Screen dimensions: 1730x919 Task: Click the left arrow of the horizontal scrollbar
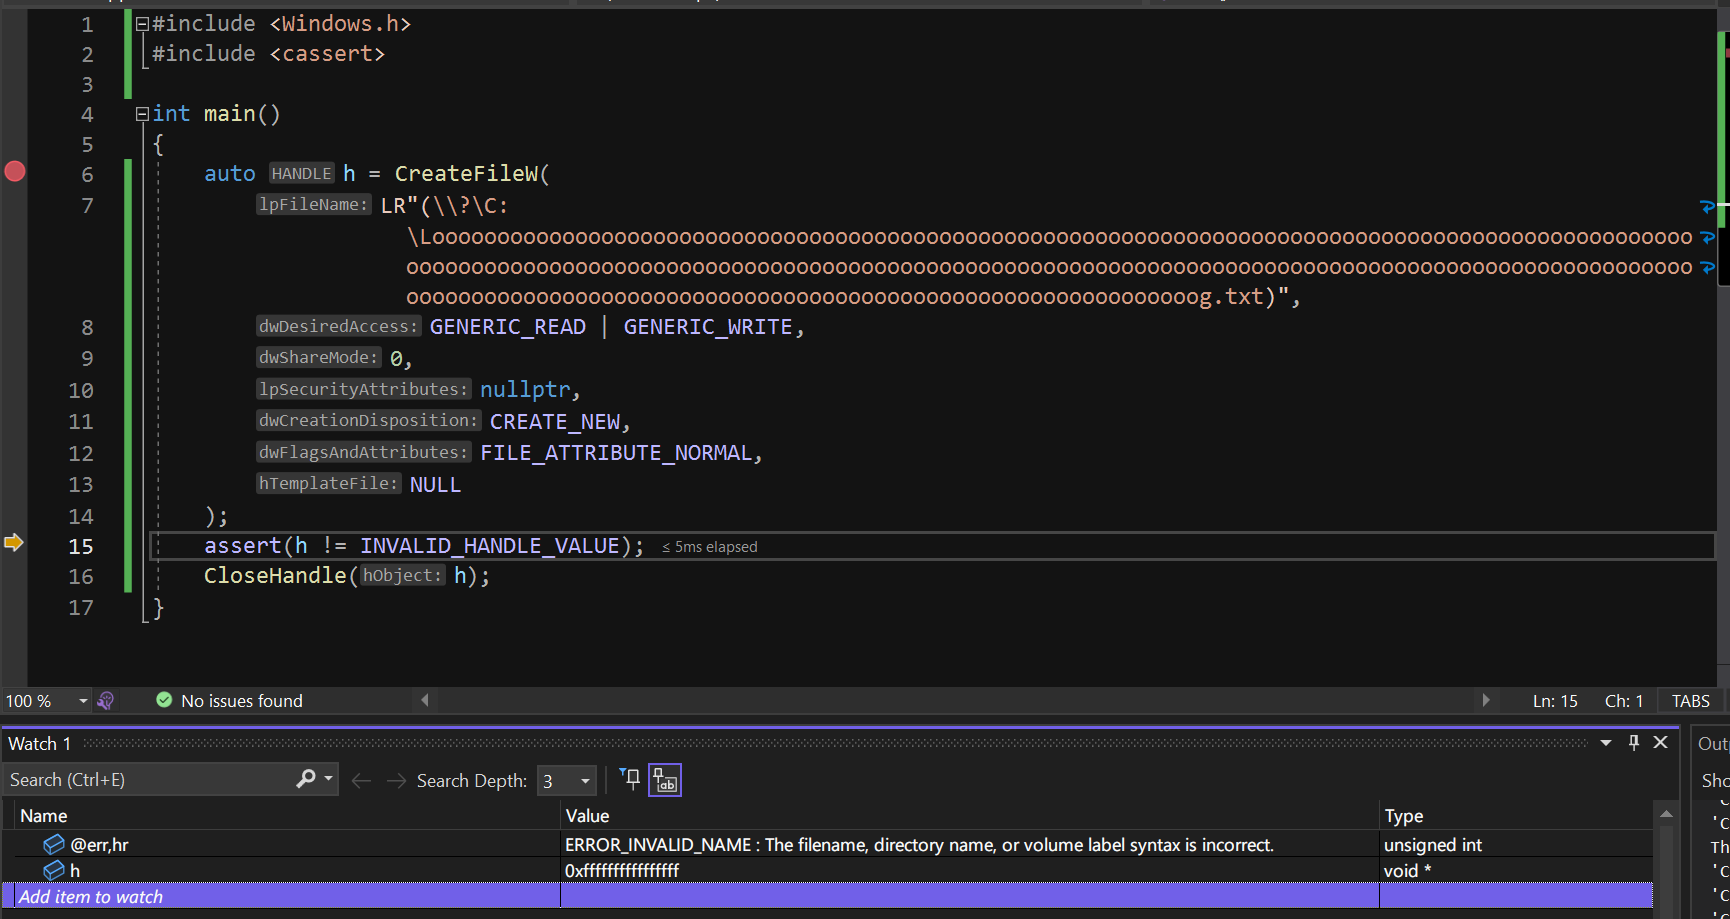[x=425, y=700]
